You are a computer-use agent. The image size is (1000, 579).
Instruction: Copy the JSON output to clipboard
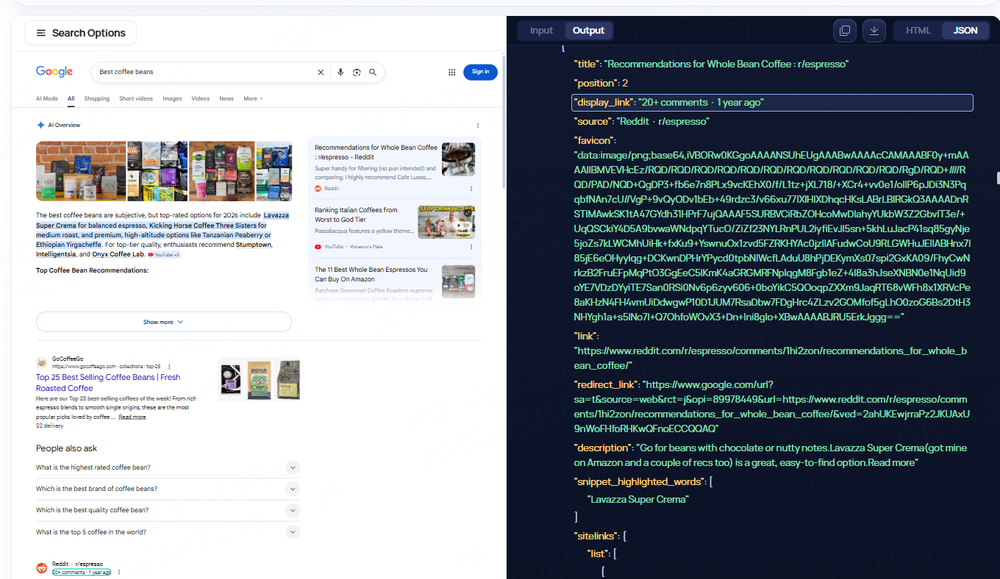[x=844, y=31]
